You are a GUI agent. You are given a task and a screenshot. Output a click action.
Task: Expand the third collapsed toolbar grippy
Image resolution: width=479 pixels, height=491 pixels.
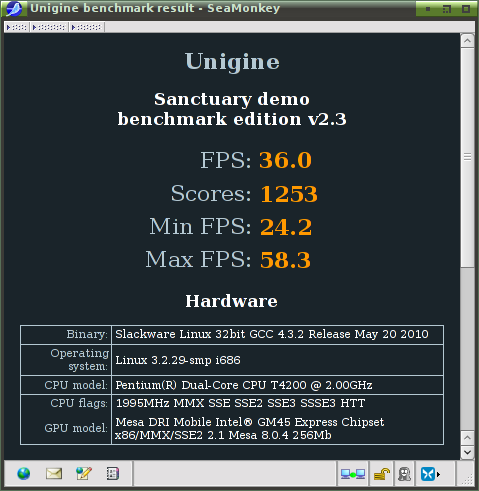coord(87,27)
